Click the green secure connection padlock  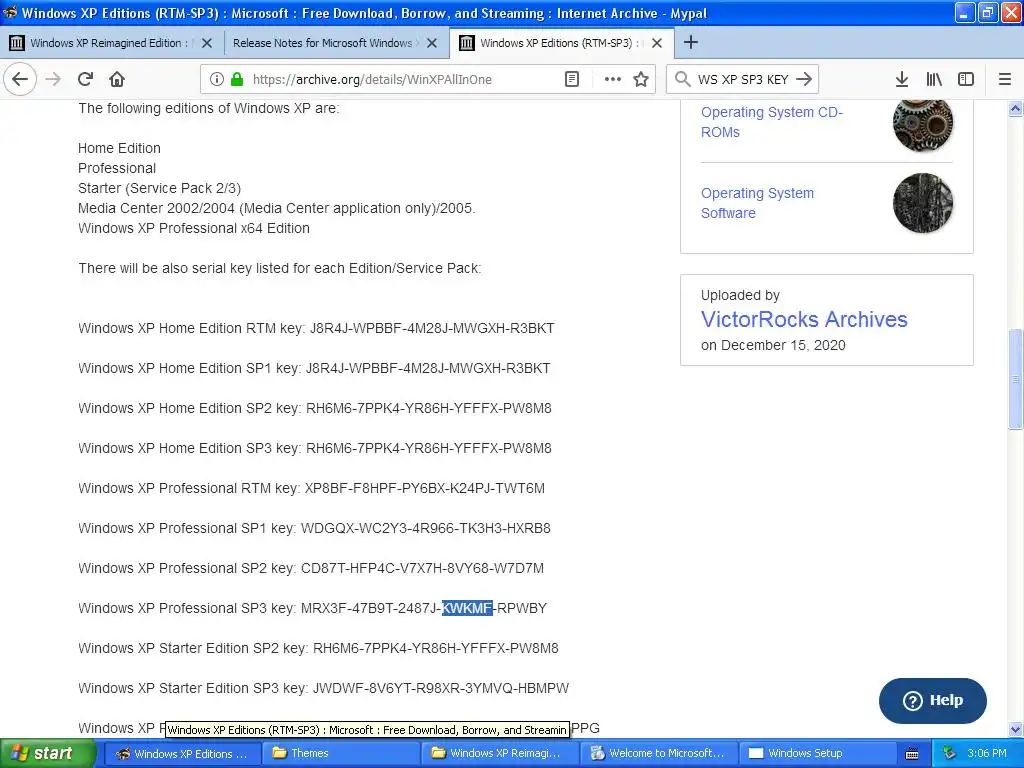tap(237, 79)
